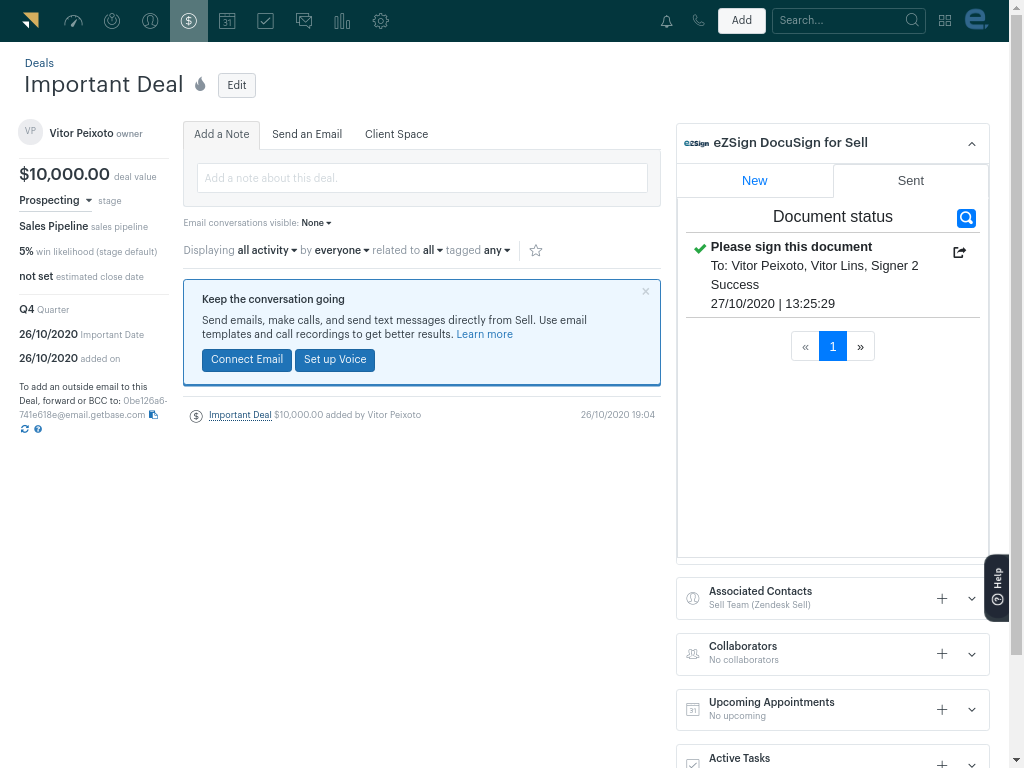Screen dimensions: 1024x768
Task: Open the Settings gear icon
Action: (x=380, y=21)
